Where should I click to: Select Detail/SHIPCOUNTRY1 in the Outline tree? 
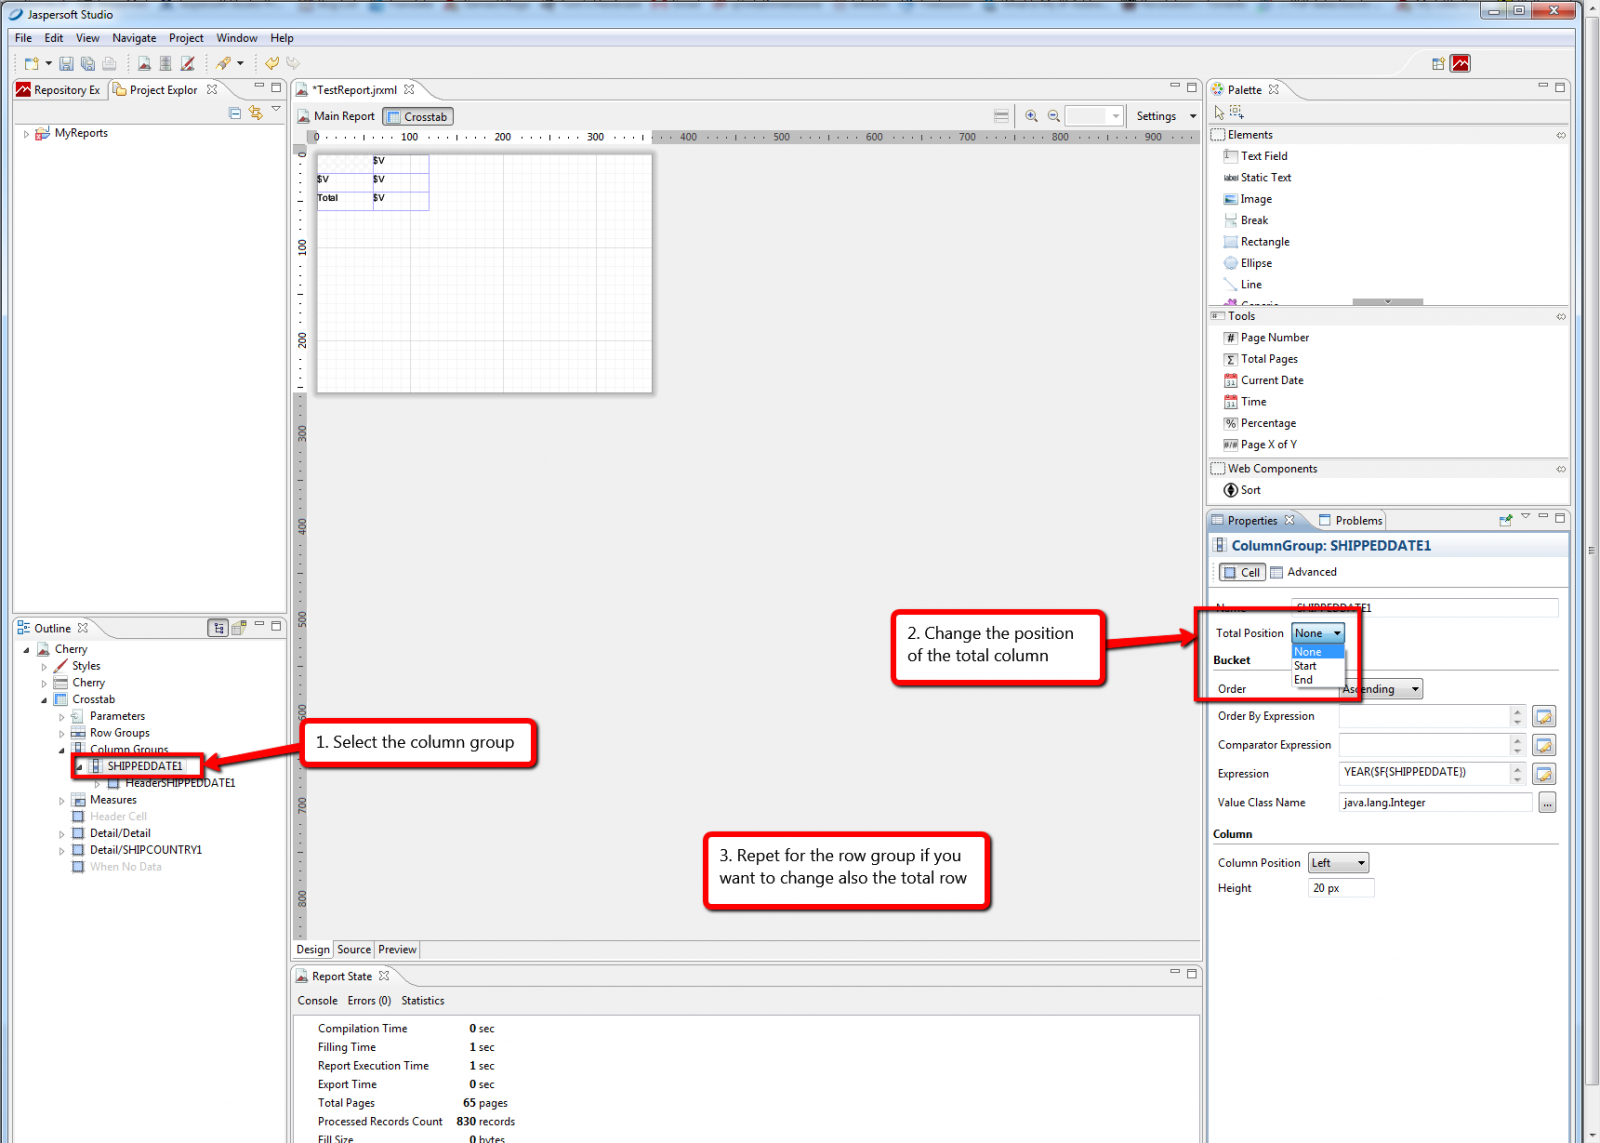(146, 850)
